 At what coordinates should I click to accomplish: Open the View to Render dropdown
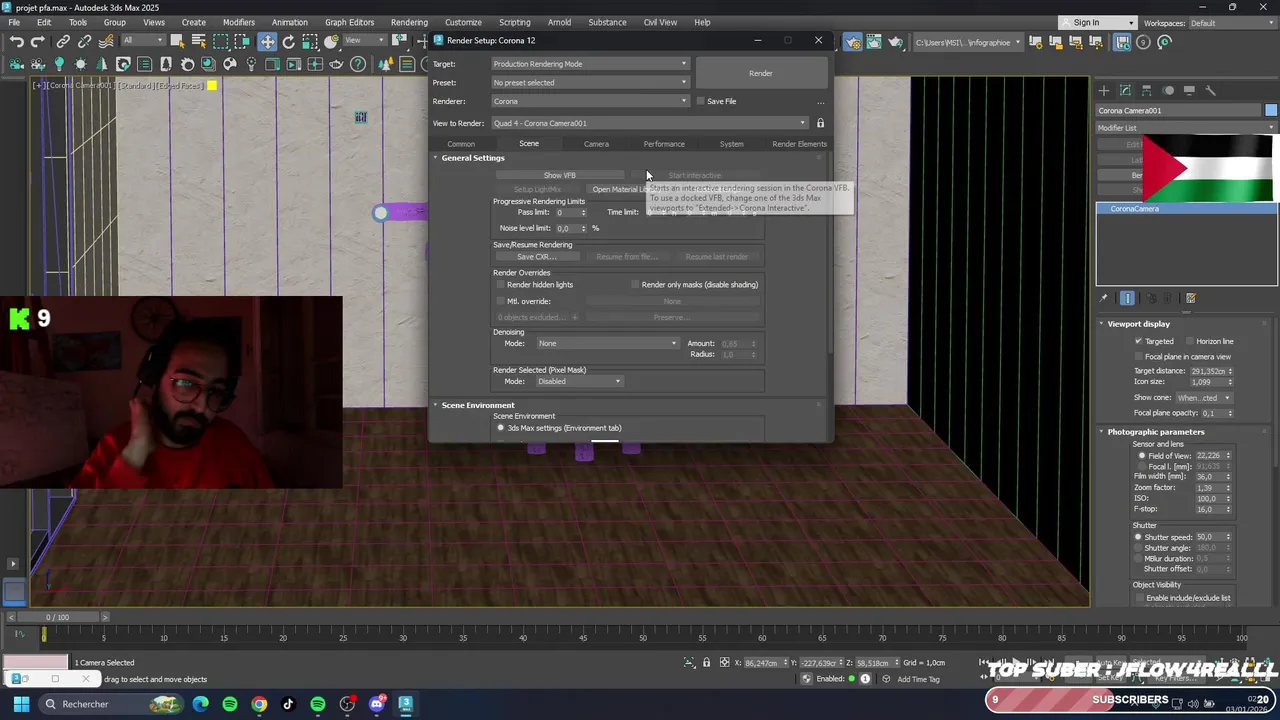click(649, 123)
